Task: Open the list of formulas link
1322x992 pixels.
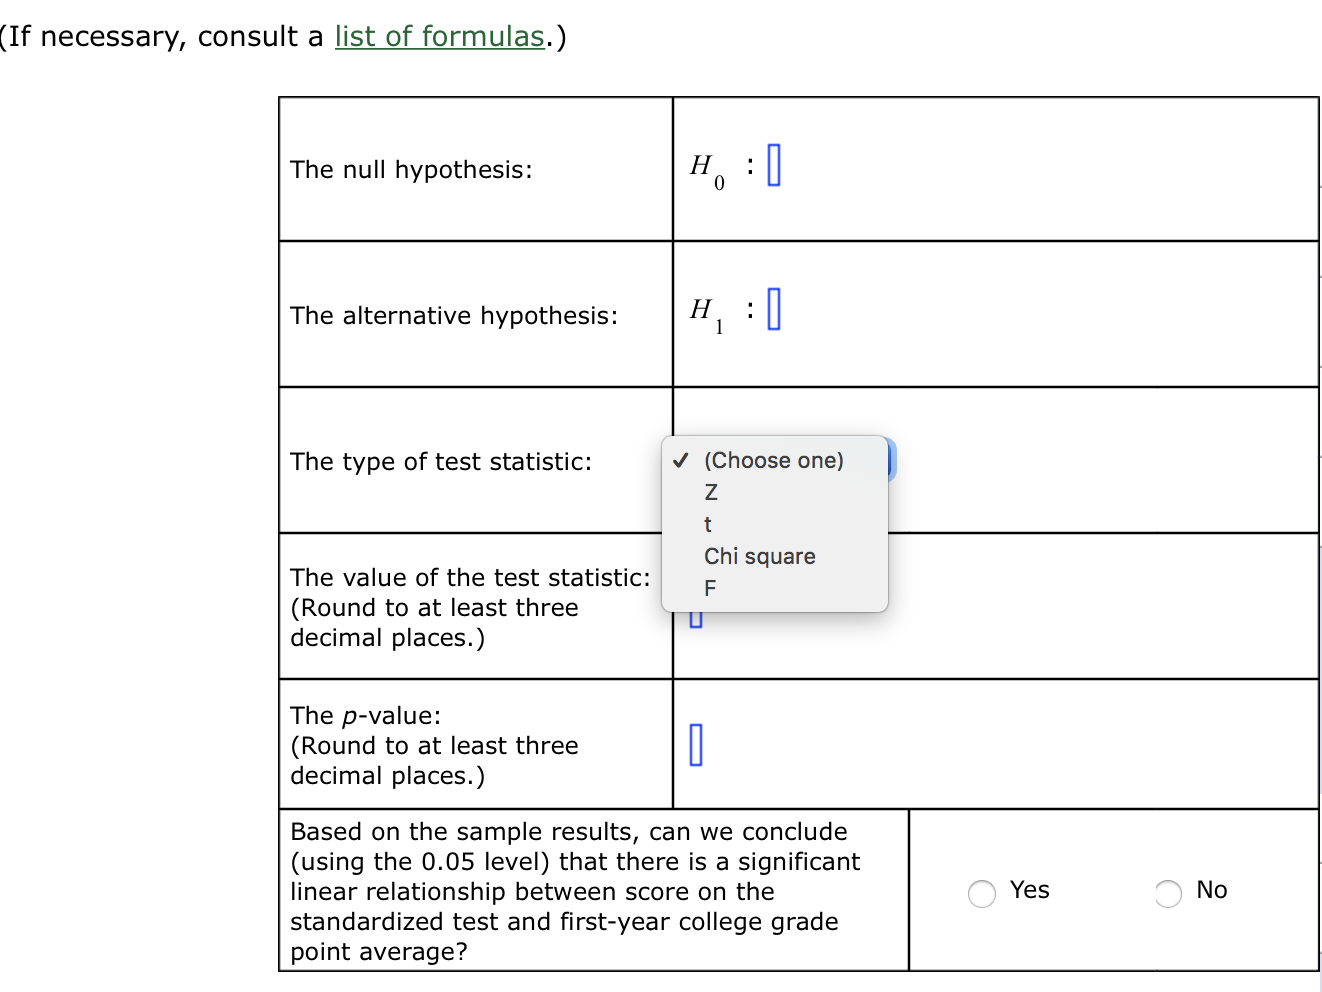Action: [x=438, y=36]
